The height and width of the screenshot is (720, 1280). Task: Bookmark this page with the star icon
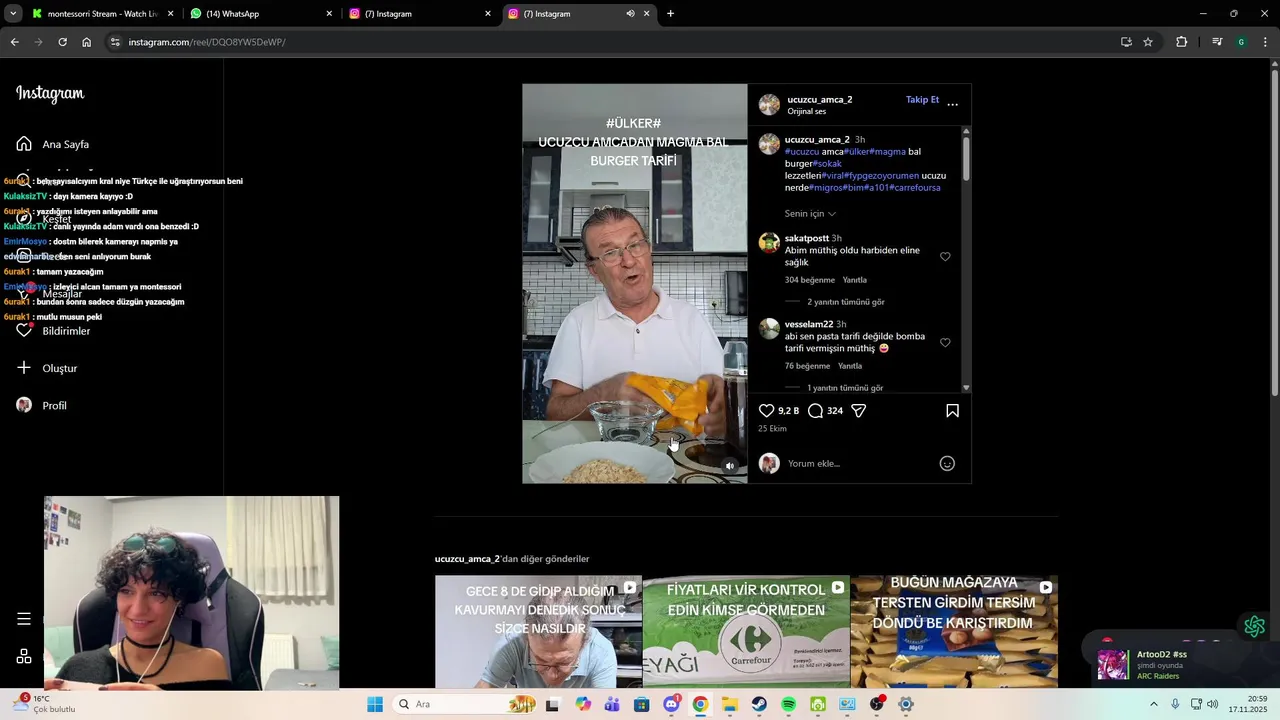pos(1148,42)
